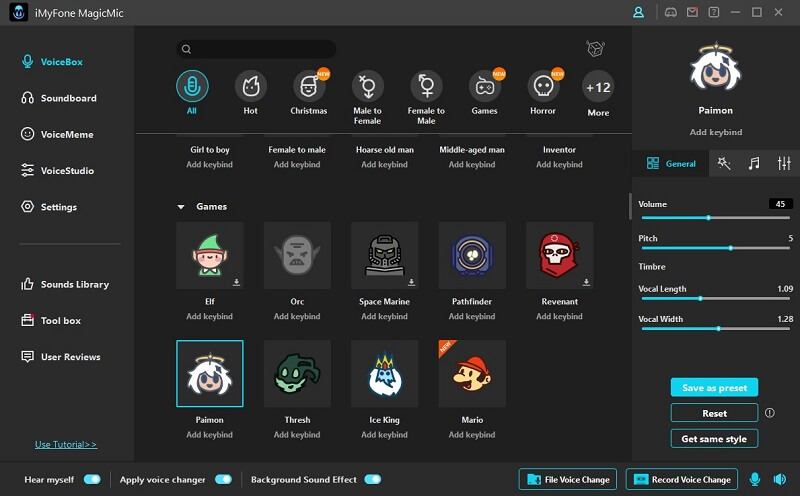Add keybind for Paimon in right panel
This screenshot has width=800, height=496.
(x=716, y=132)
